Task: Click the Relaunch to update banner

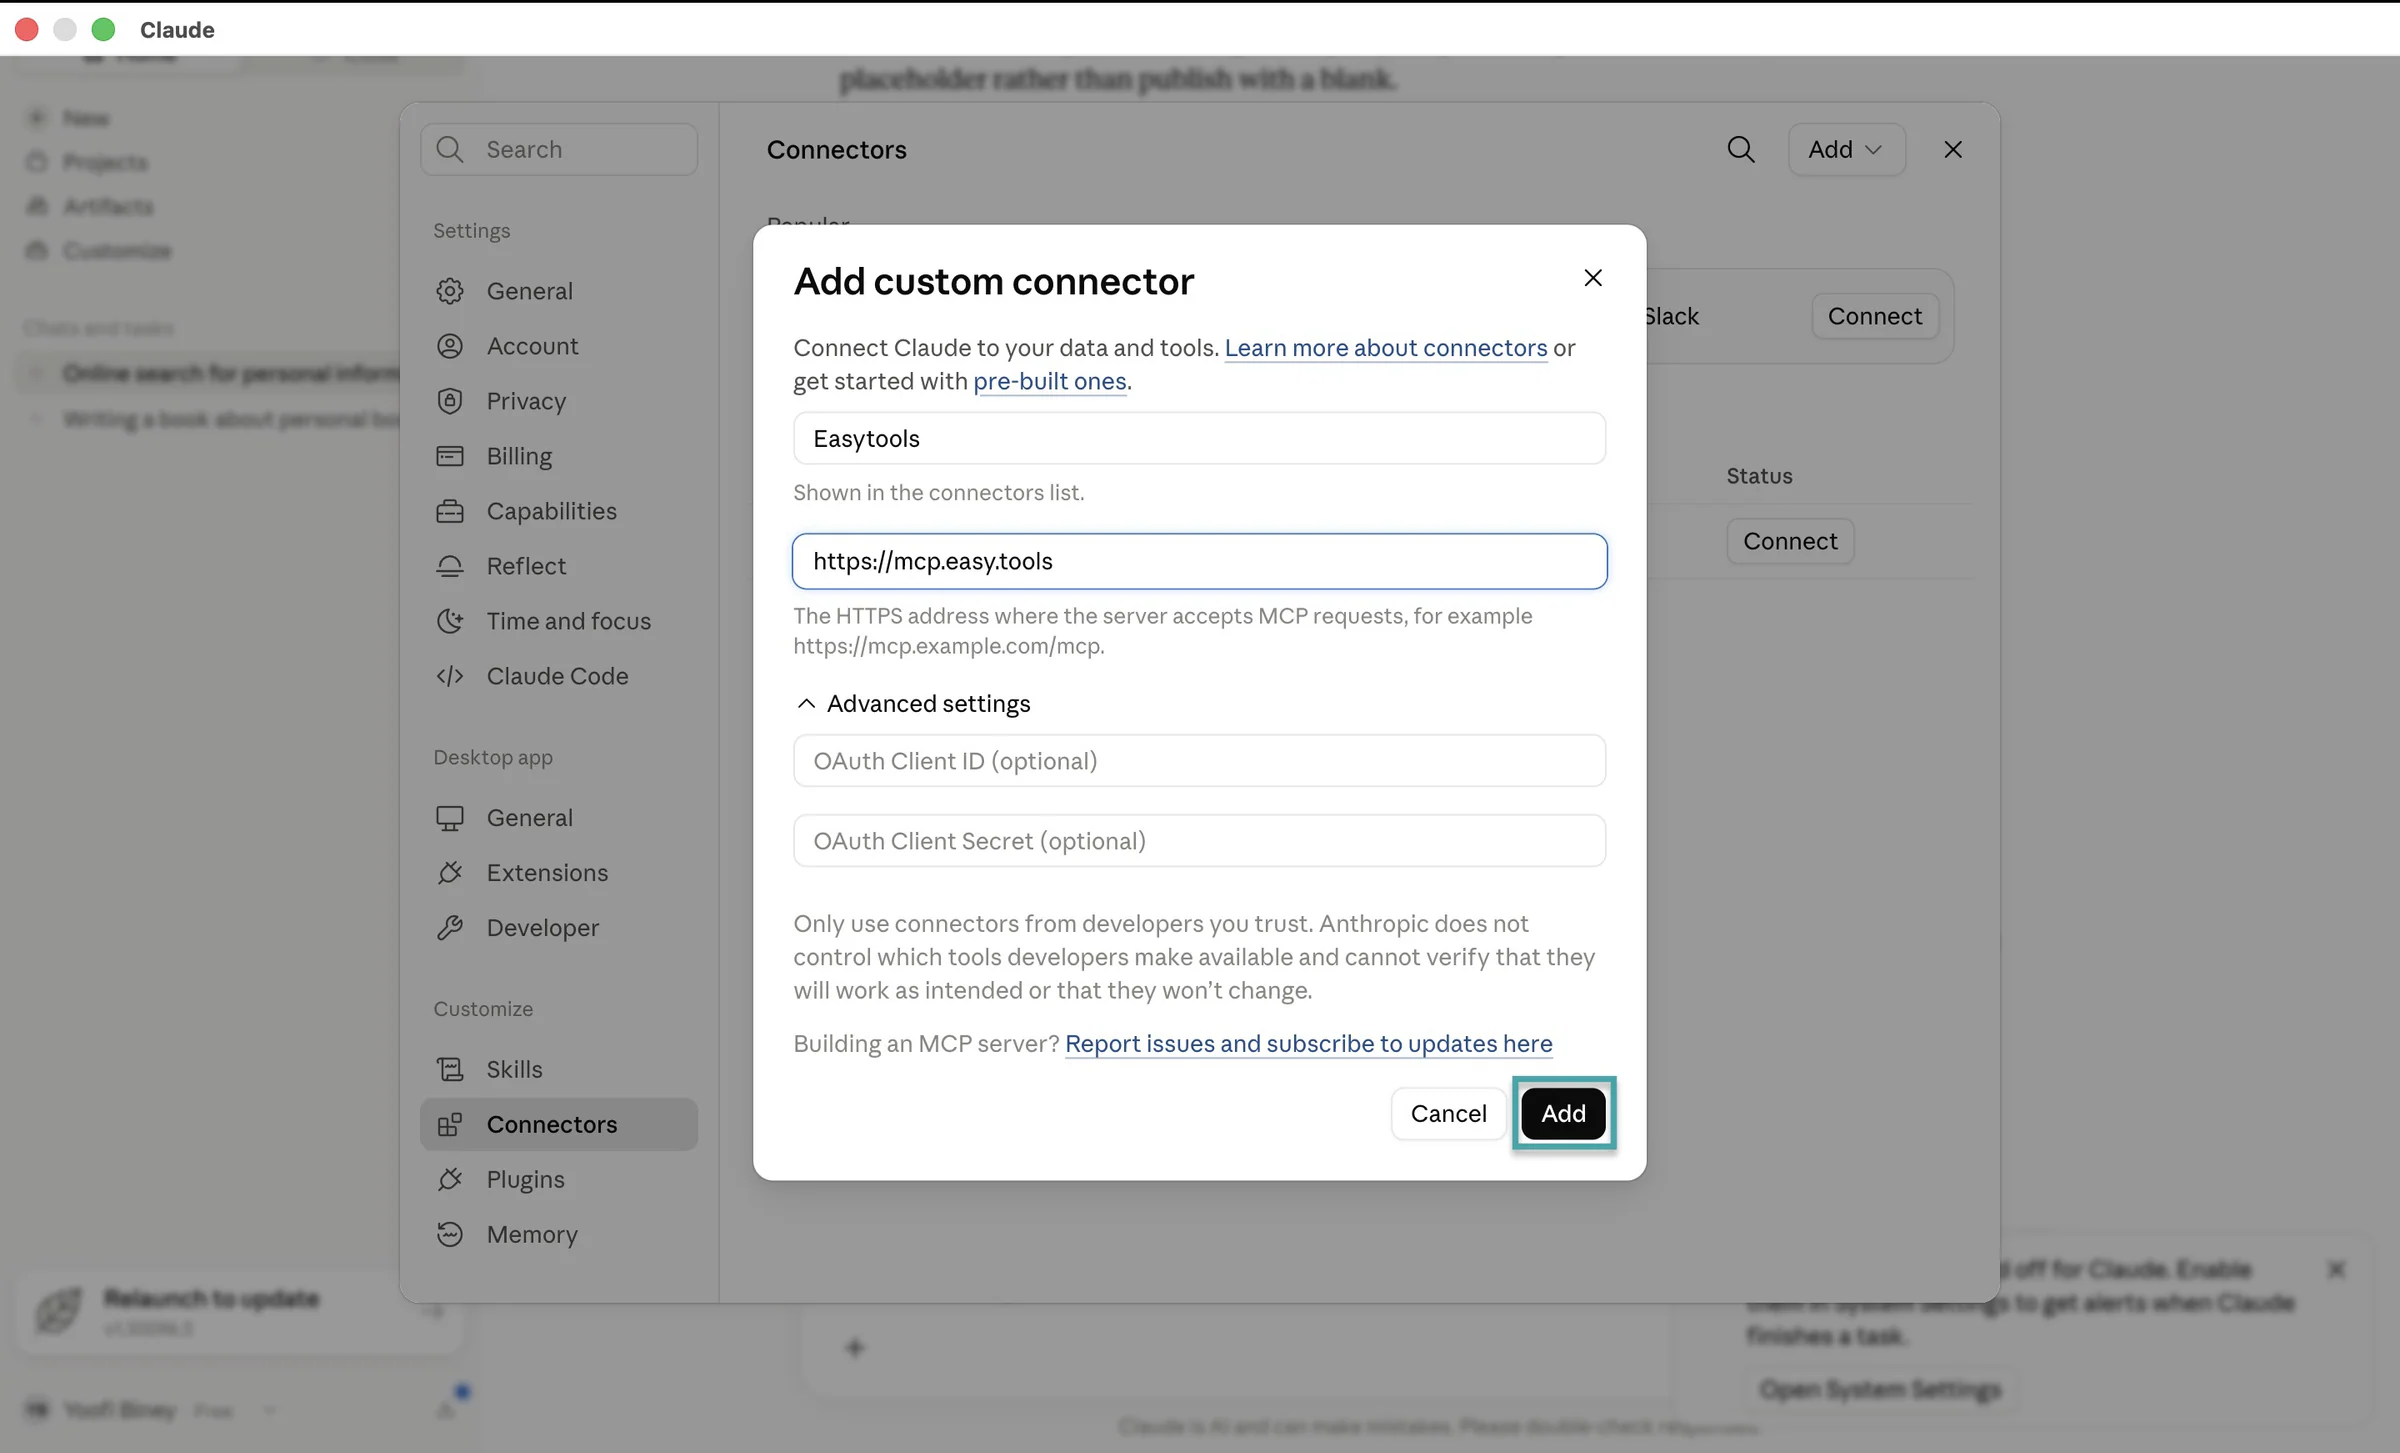Action: coord(238,1312)
